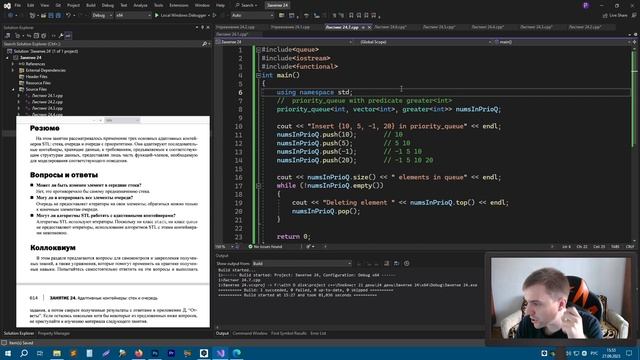Click the Undo toolbar icon
The width and height of the screenshot is (640, 360).
click(x=69, y=16)
